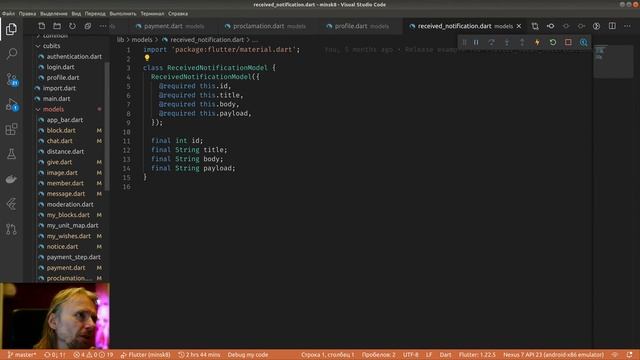
Task: Refresh the file explorer
Action: pos(72,26)
